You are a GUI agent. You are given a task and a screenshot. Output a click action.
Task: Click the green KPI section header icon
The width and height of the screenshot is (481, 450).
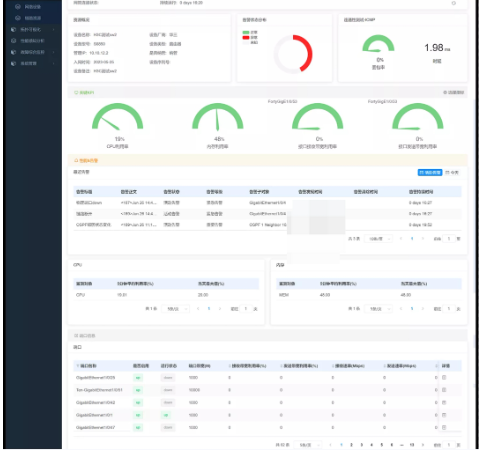coord(76,93)
